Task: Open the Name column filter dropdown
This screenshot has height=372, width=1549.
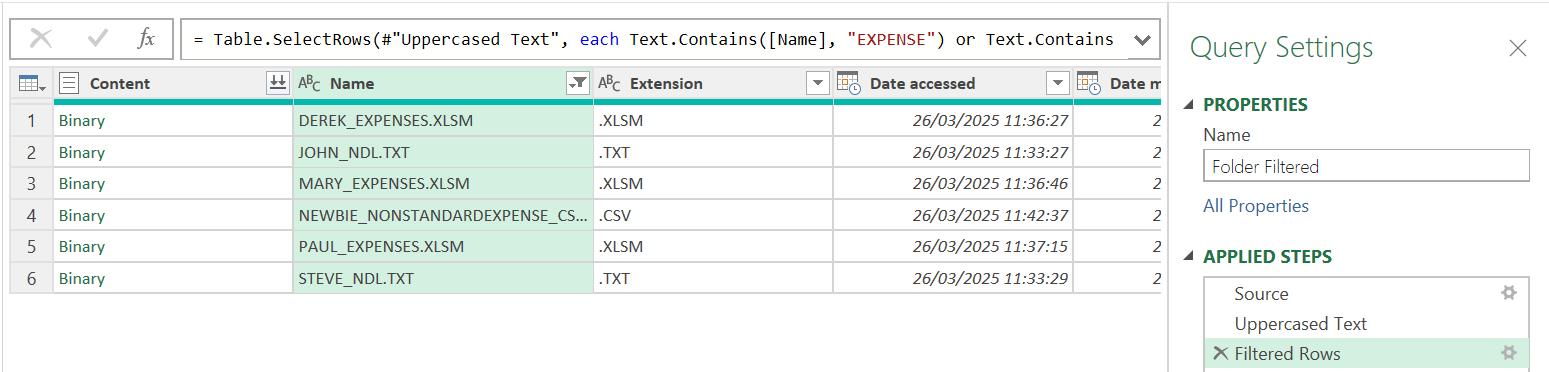Action: pyautogui.click(x=577, y=84)
